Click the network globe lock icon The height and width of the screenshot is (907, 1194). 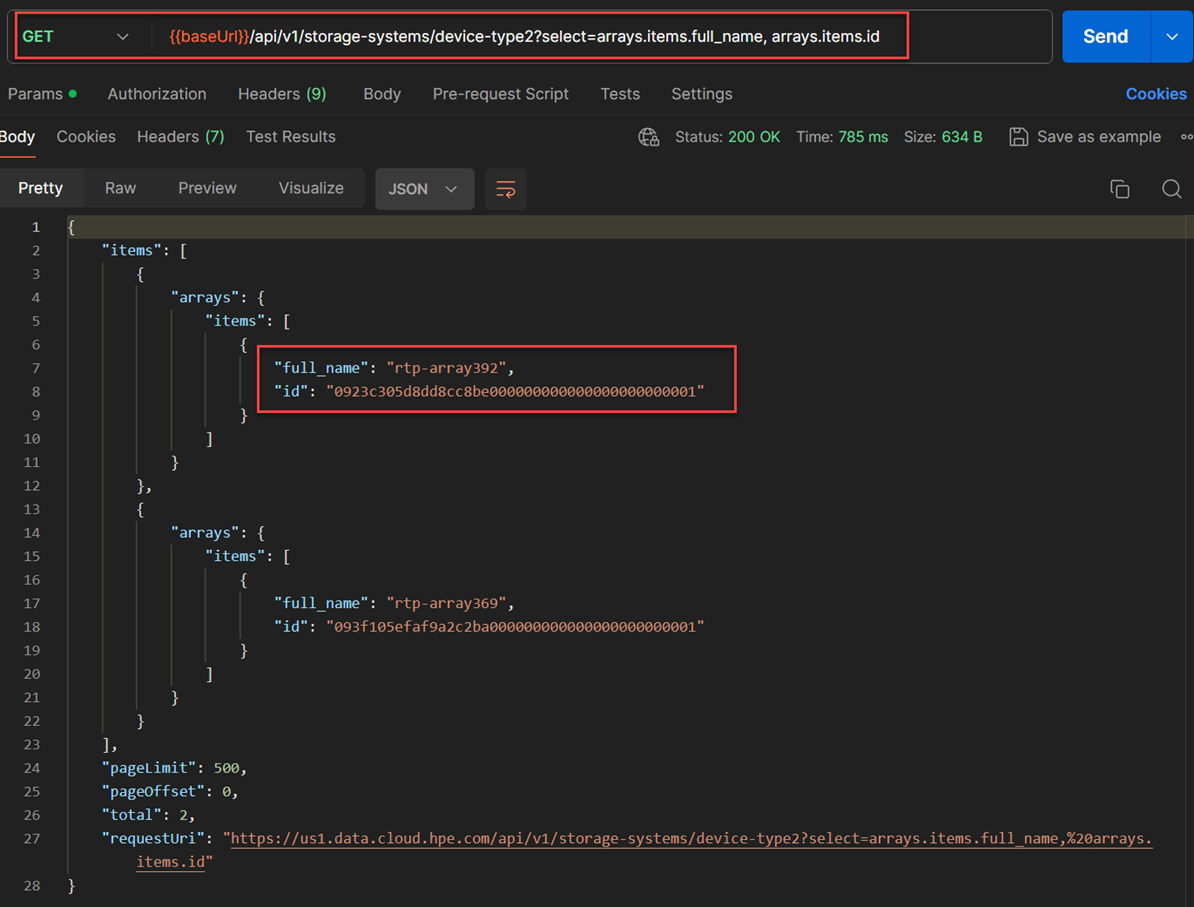(x=649, y=137)
